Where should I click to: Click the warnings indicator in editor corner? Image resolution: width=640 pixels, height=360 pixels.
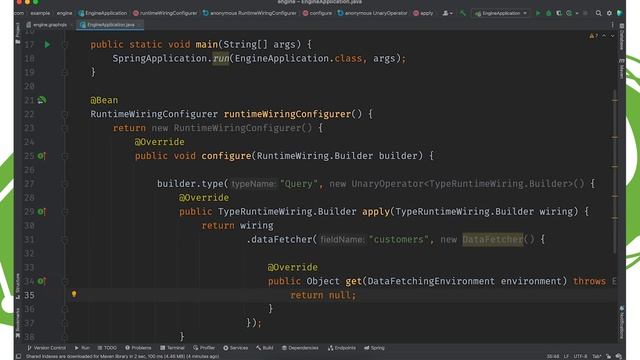tap(593, 36)
